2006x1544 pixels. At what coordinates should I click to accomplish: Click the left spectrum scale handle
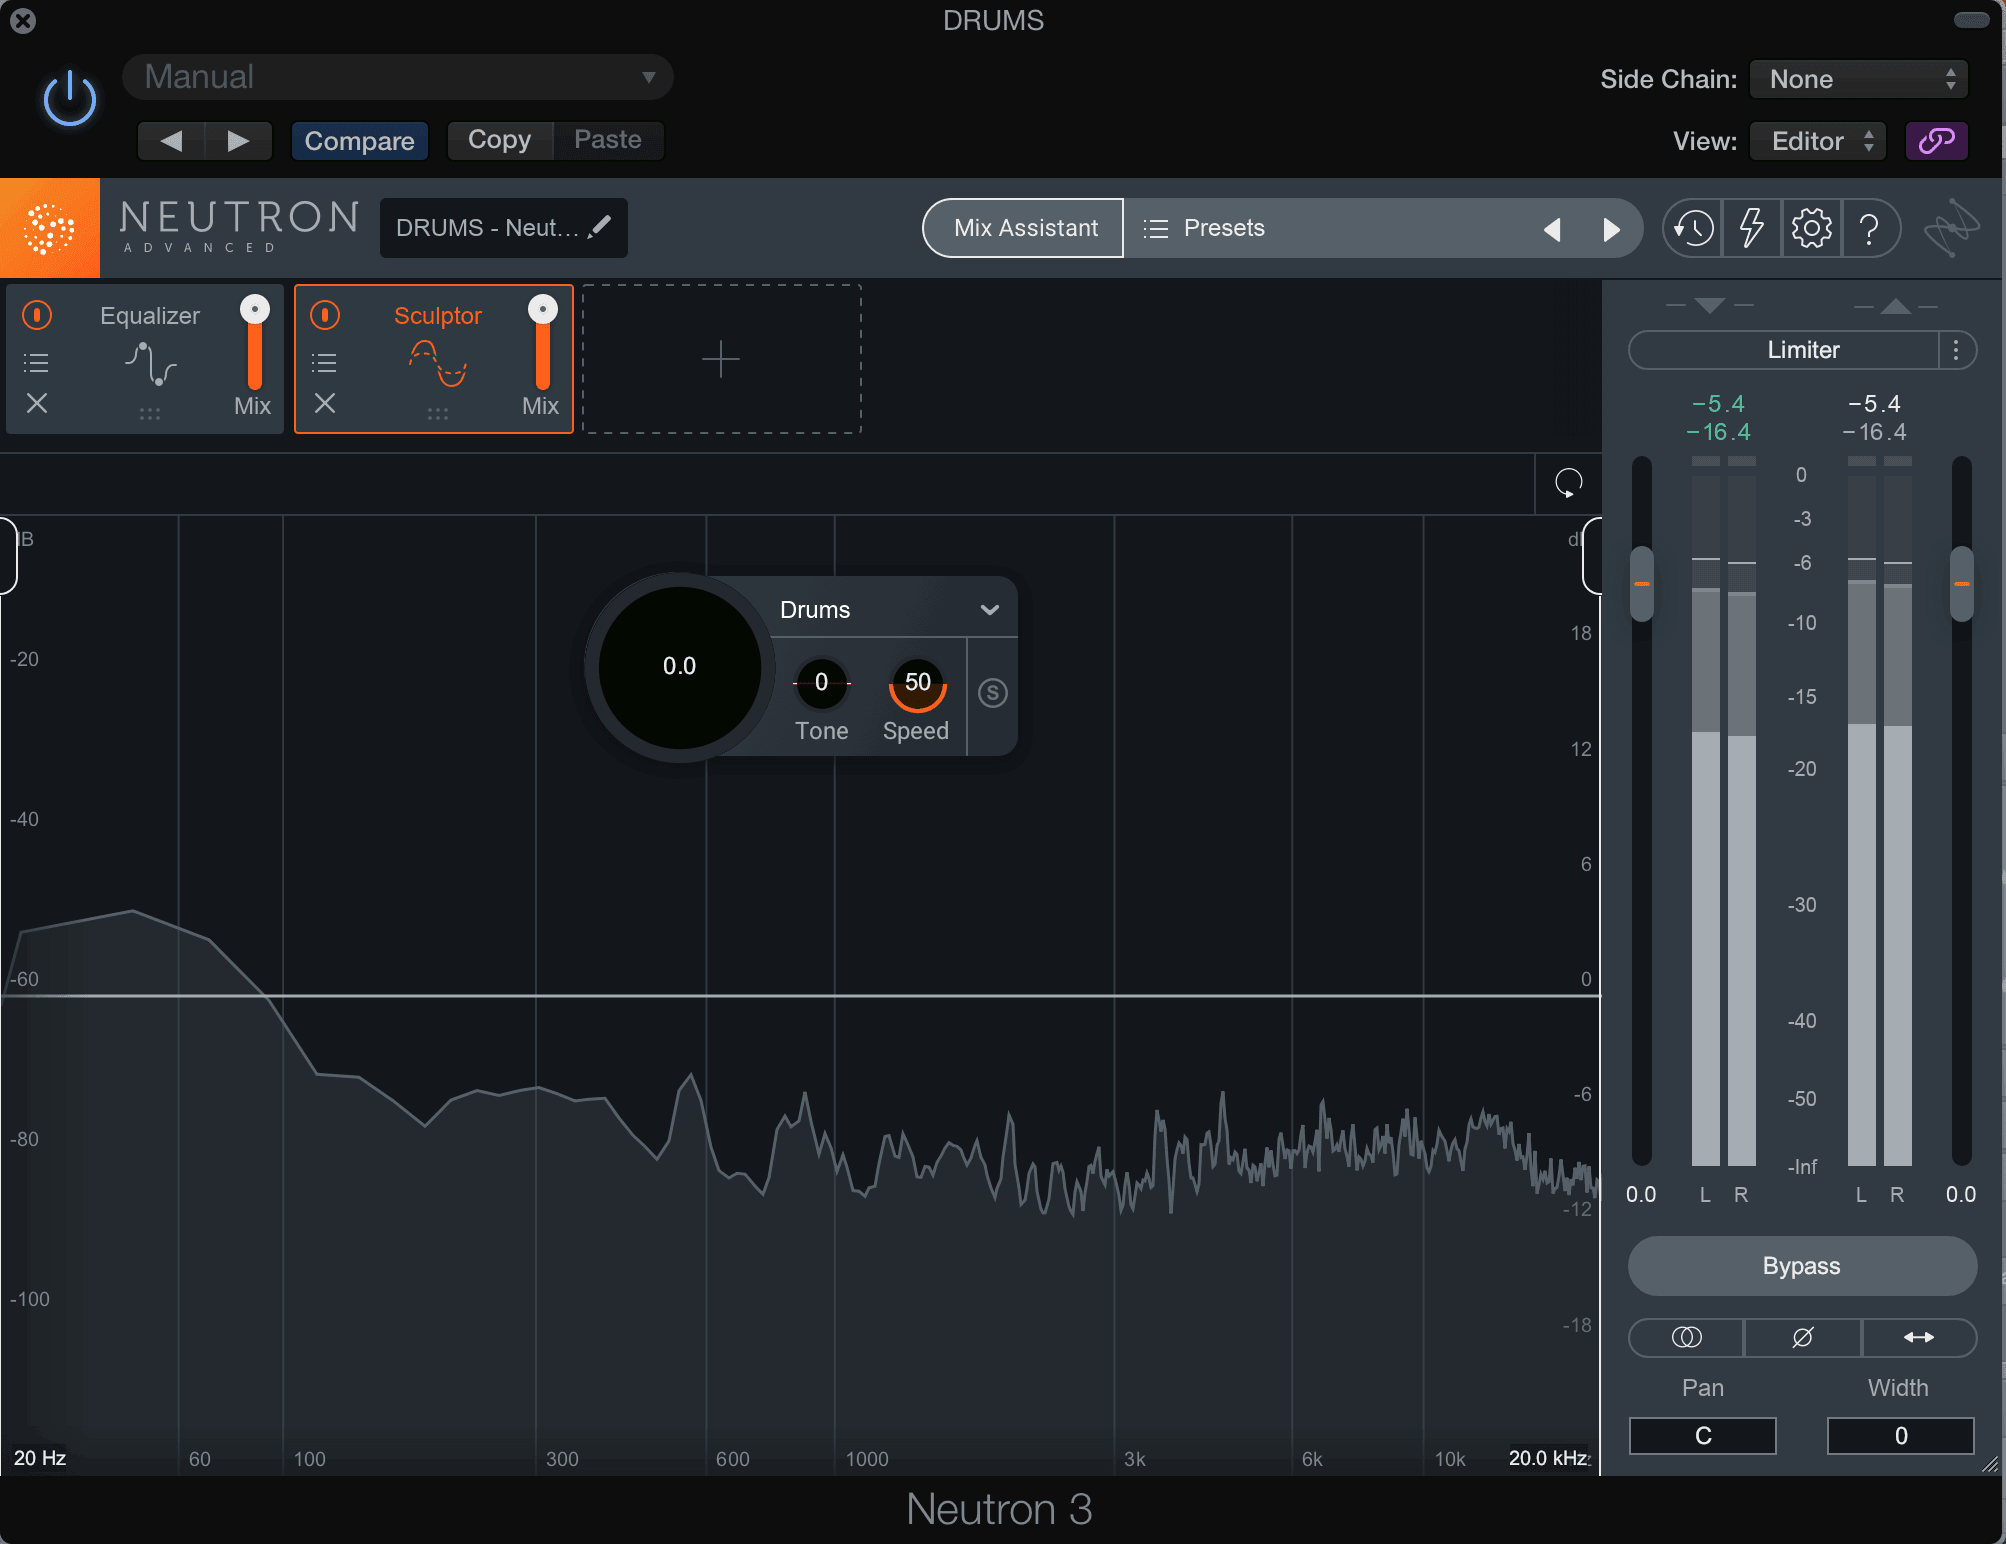point(8,556)
